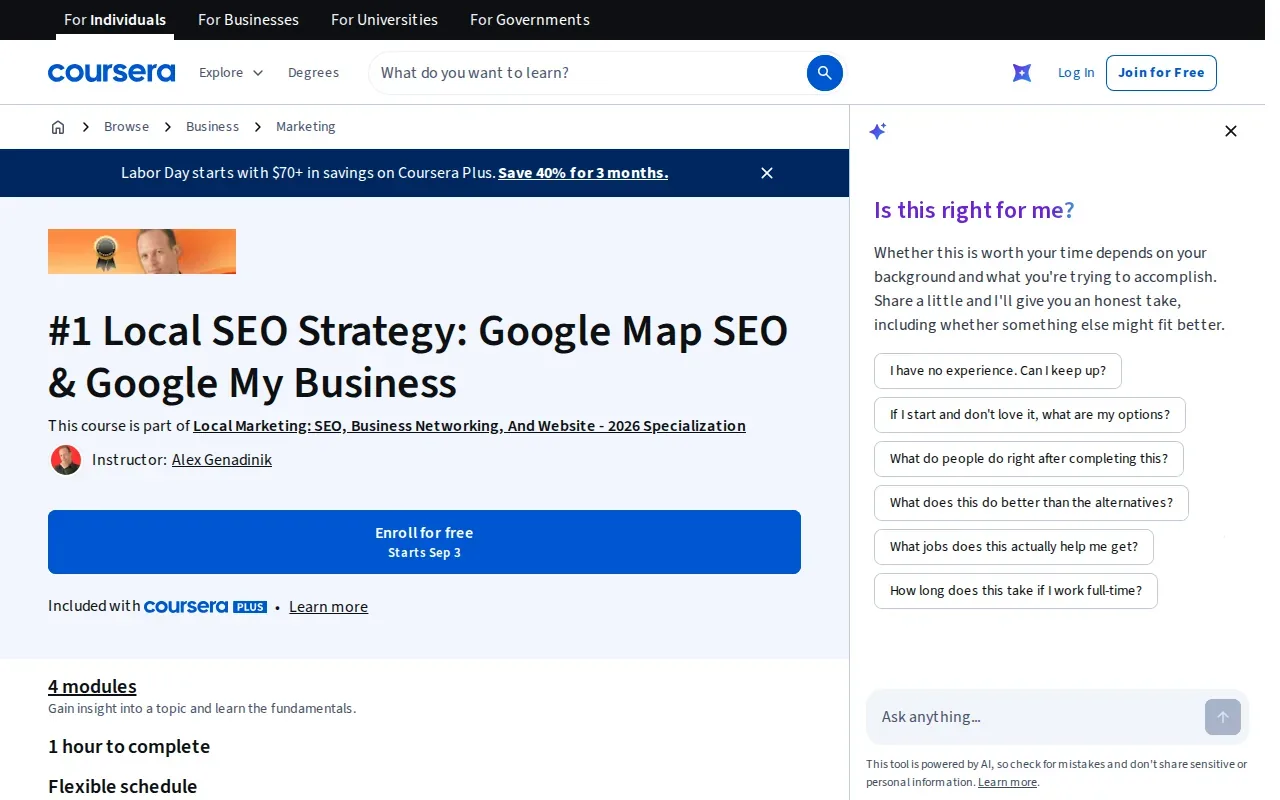The image size is (1280, 800).
Task: Open Alex Genadinik instructor link
Action: (222, 460)
